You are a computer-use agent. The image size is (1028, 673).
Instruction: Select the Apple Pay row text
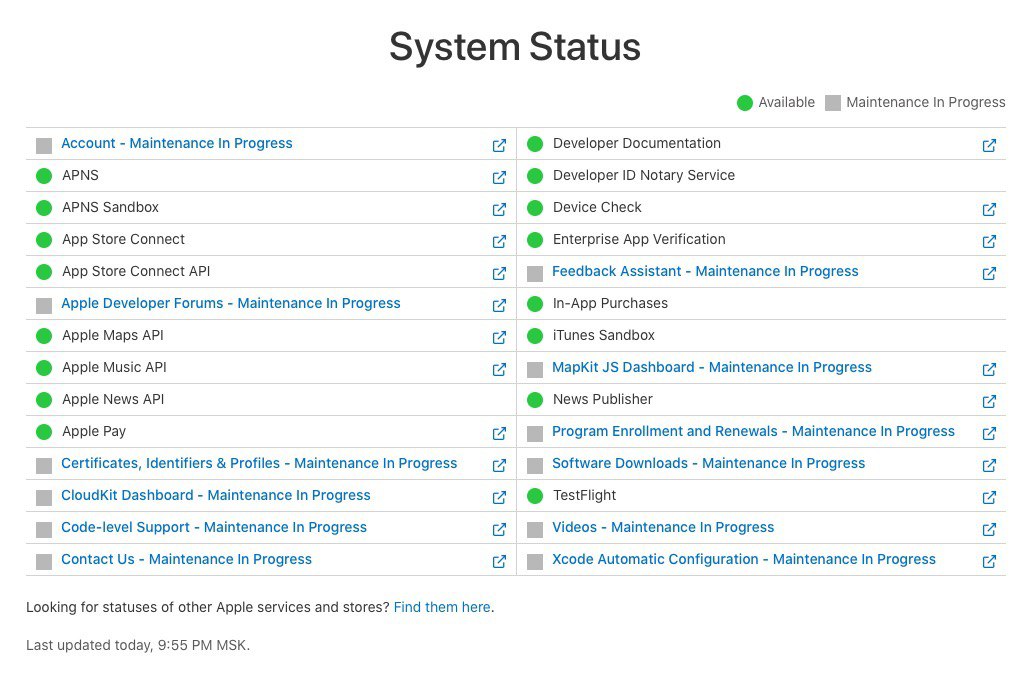pos(94,432)
